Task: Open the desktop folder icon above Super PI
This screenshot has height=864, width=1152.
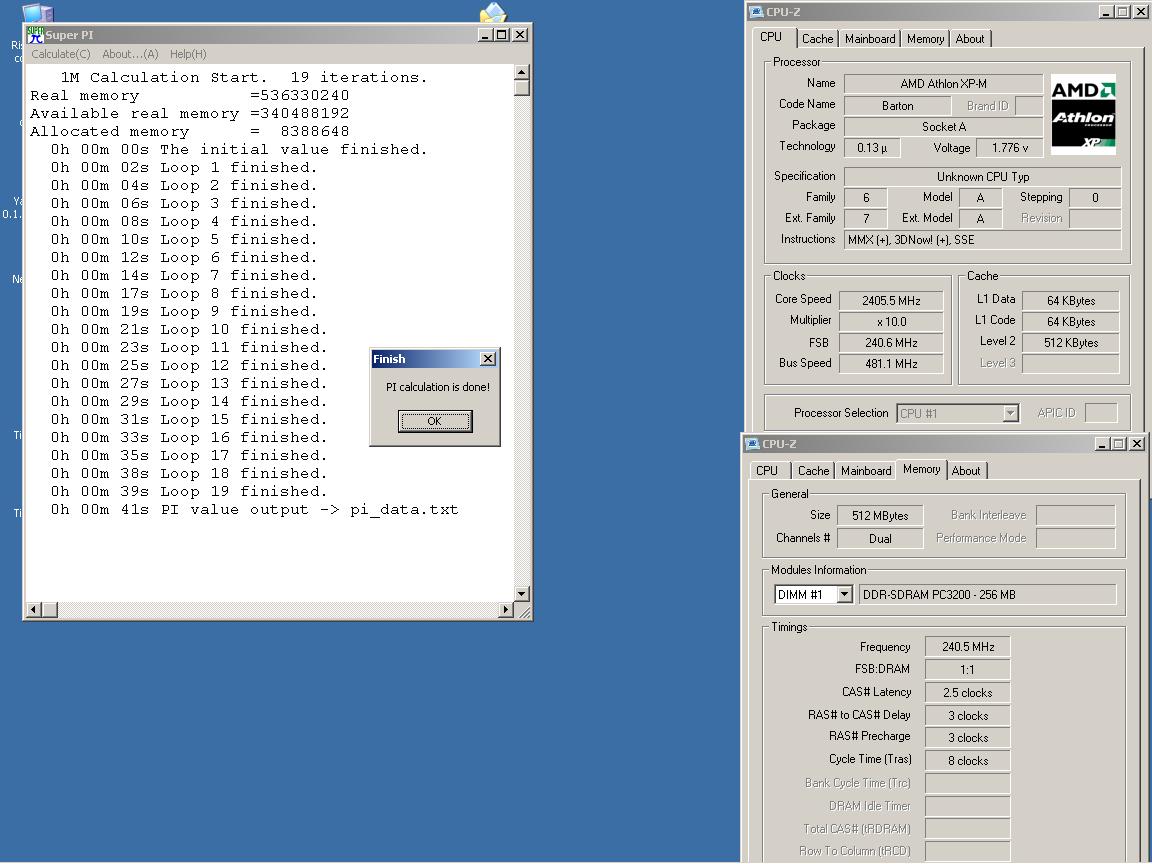Action: coord(493,12)
